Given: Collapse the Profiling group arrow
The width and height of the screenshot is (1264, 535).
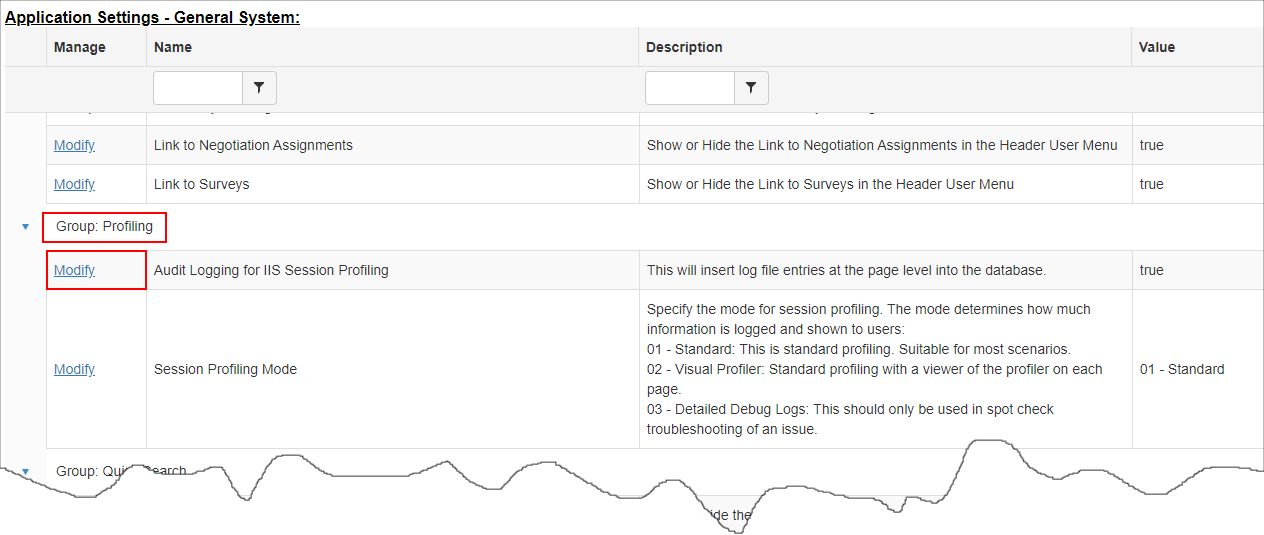Looking at the screenshot, I should pos(25,227).
